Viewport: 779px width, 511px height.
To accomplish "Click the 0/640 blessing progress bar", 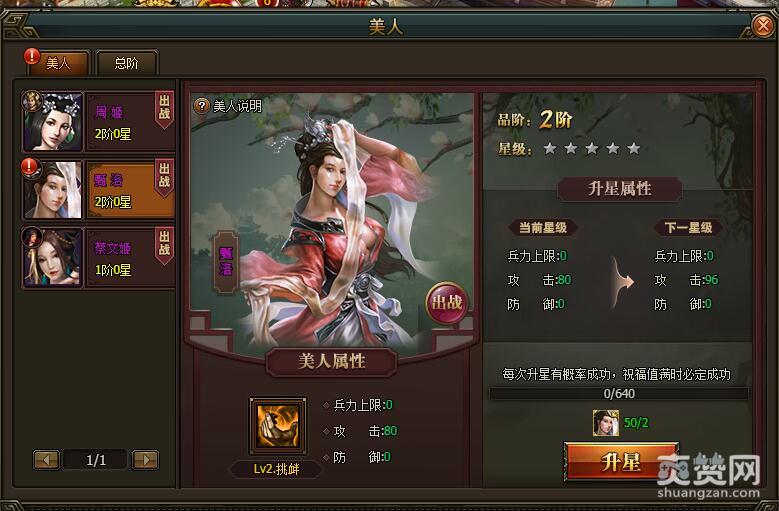I will pos(619,394).
